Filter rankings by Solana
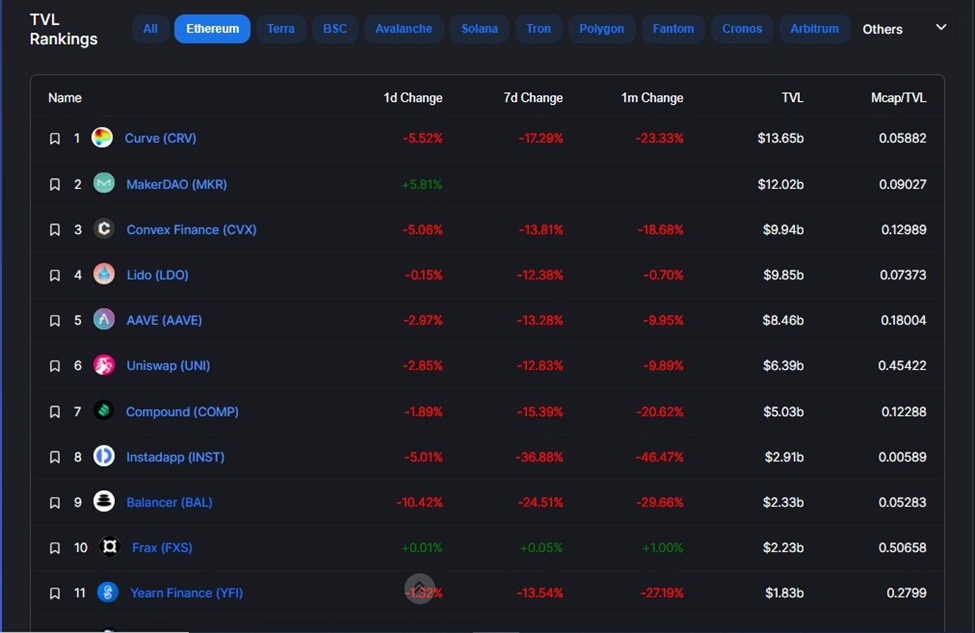This screenshot has width=975, height=633. [479, 29]
